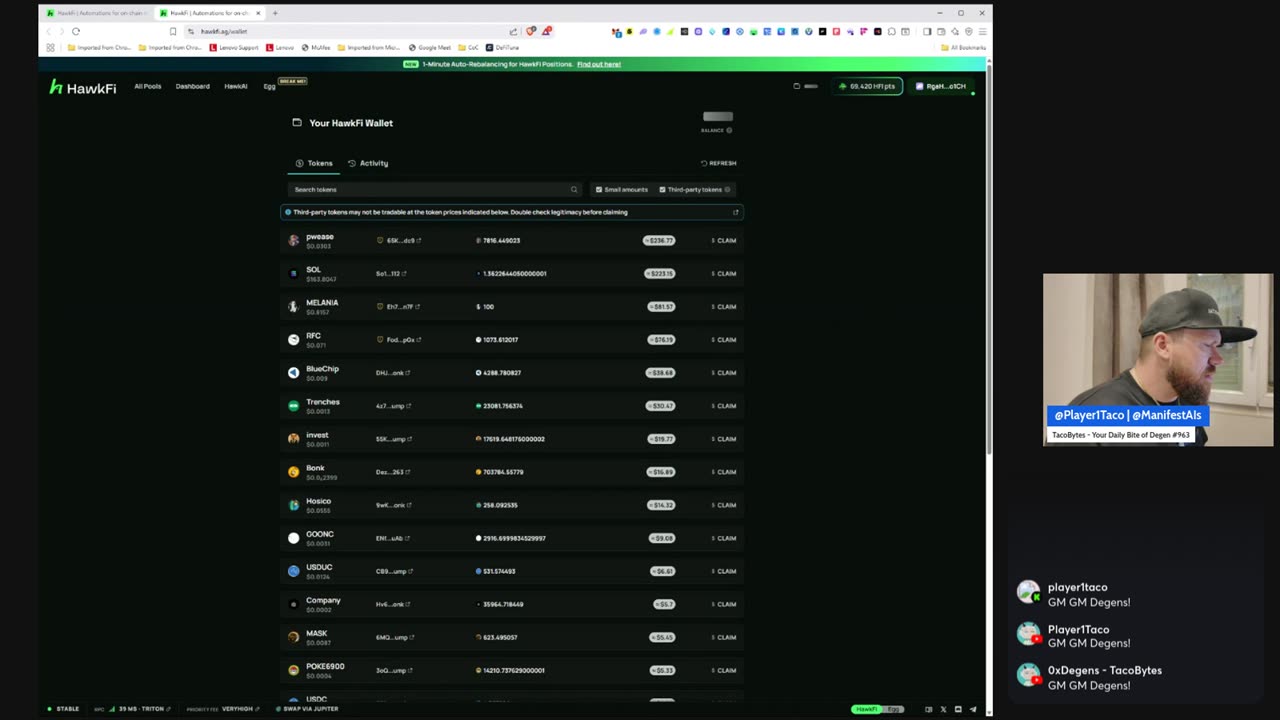Click the REFRESH button
The image size is (1280, 720).
pyautogui.click(x=719, y=163)
